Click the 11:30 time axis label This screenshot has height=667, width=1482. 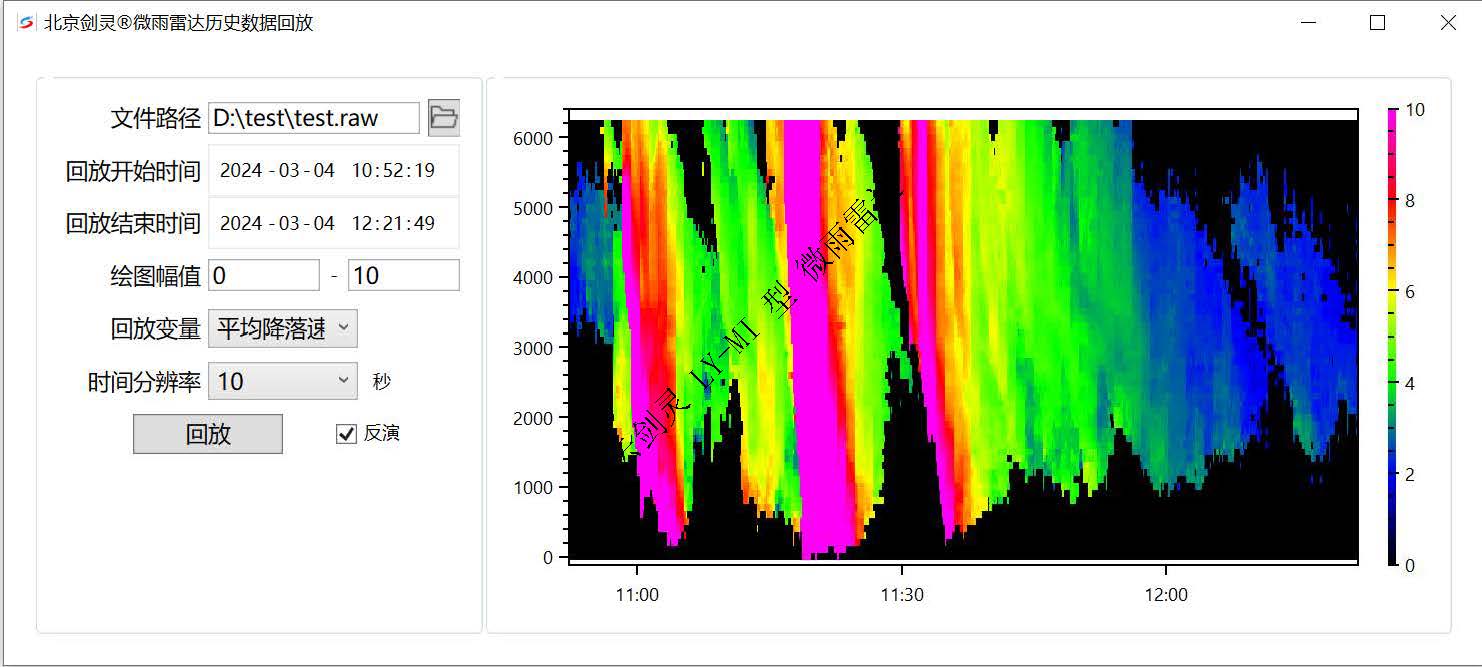click(x=902, y=595)
